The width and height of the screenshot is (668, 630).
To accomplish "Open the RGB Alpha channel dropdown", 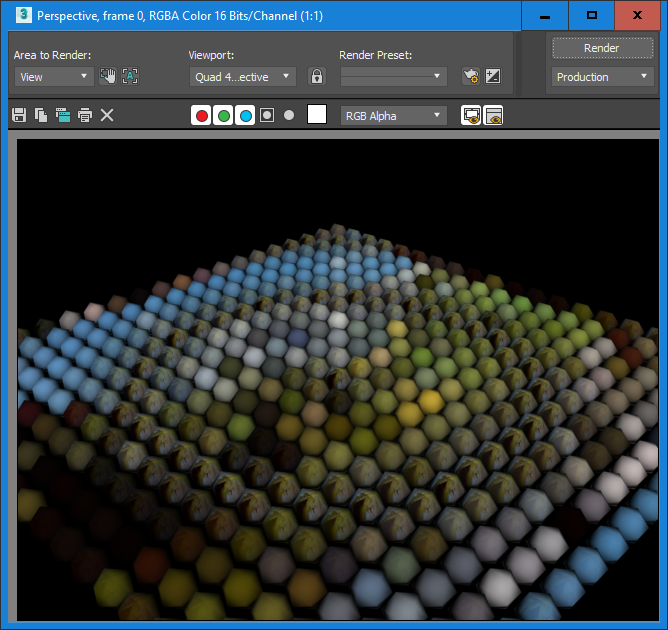I will (x=394, y=116).
